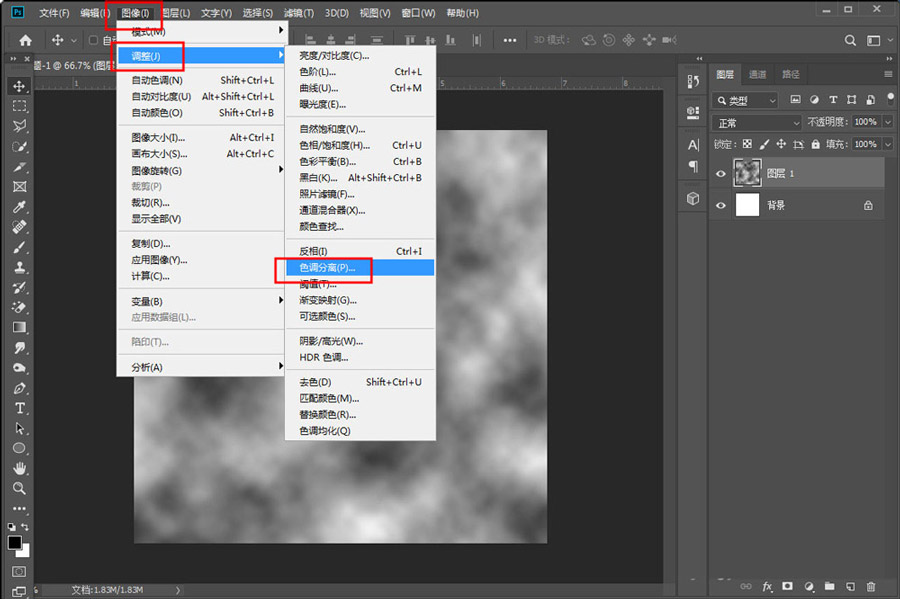The height and width of the screenshot is (599, 900).
Task: Click the Home icon in options bar
Action: click(25, 40)
